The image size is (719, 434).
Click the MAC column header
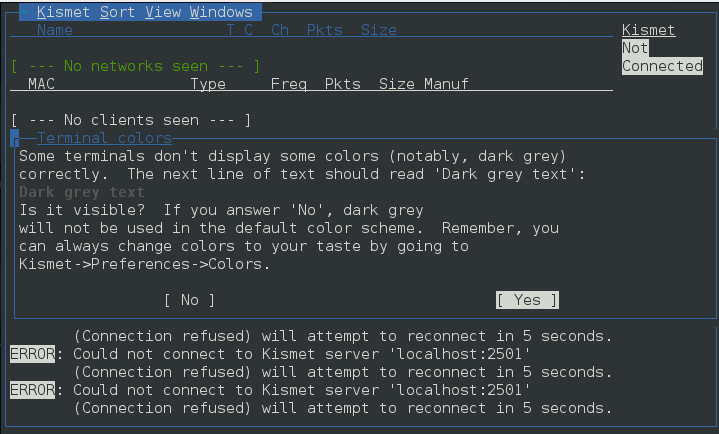pyautogui.click(x=41, y=84)
